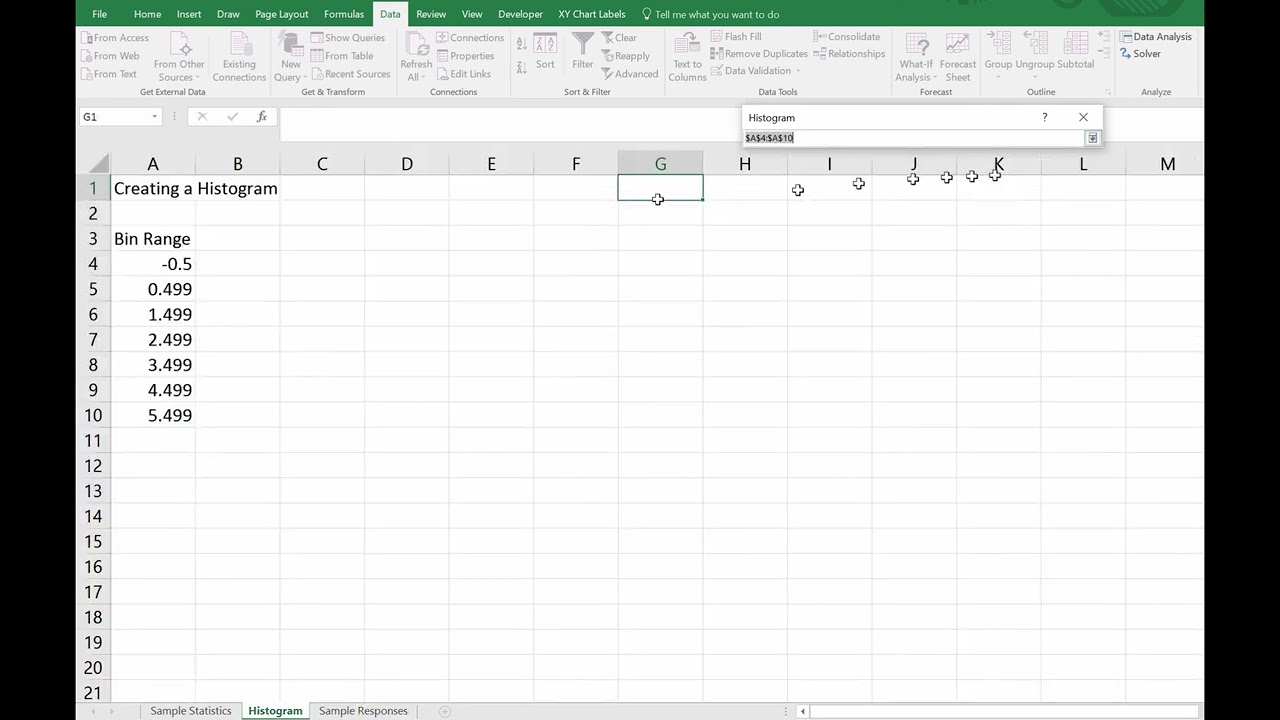This screenshot has height=720, width=1280.
Task: Select cell containing Bin Range
Action: [x=153, y=239]
